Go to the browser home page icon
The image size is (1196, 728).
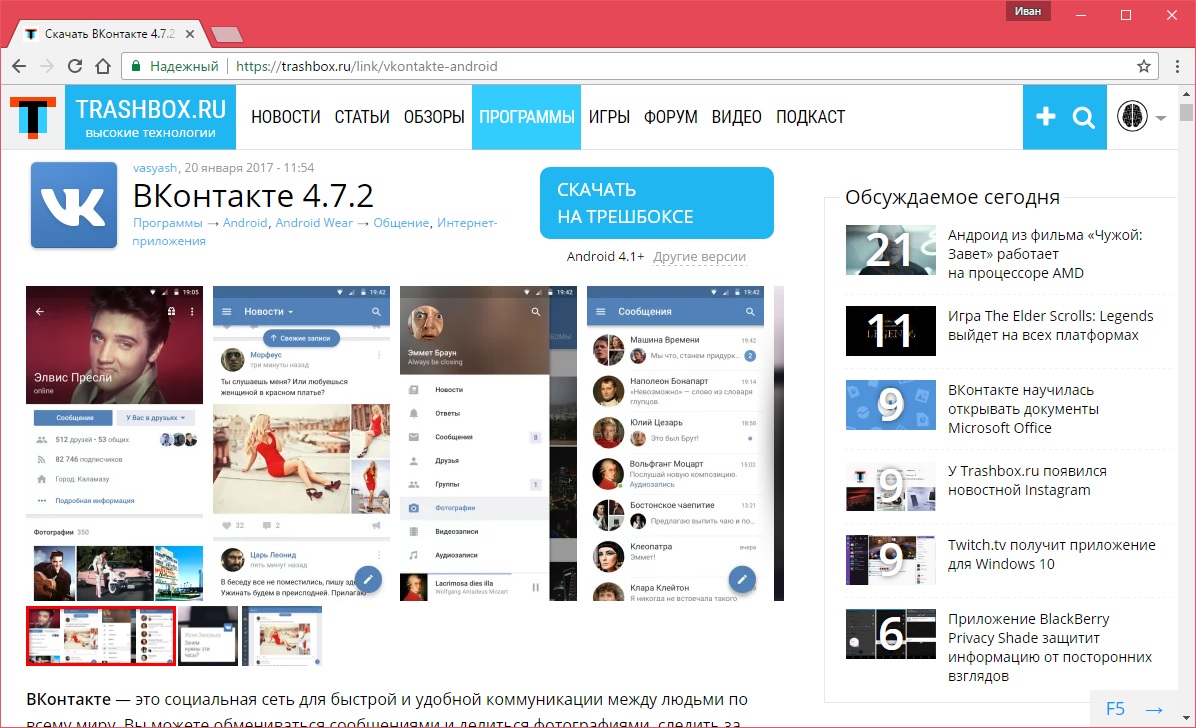[x=103, y=66]
